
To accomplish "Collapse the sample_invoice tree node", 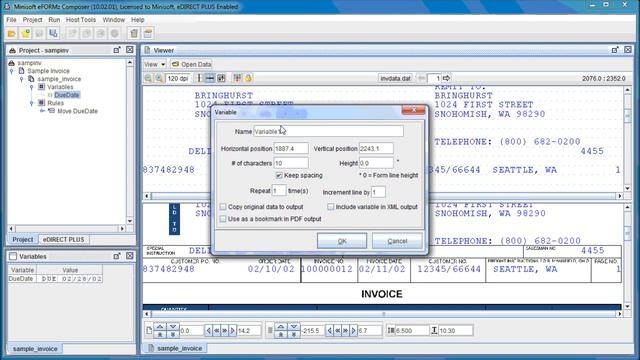I will (22, 79).
